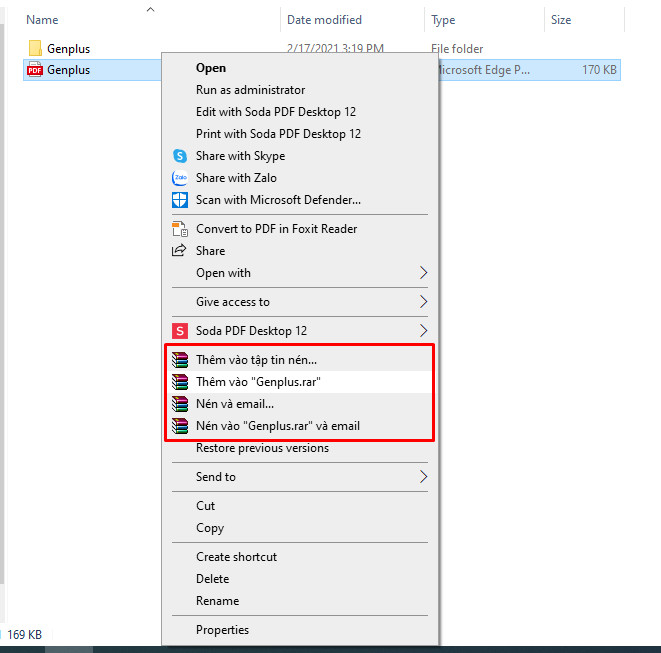Choose 'Nén vào "Genplus.rar" và email' option
The width and height of the screenshot is (661, 653).
(x=278, y=426)
